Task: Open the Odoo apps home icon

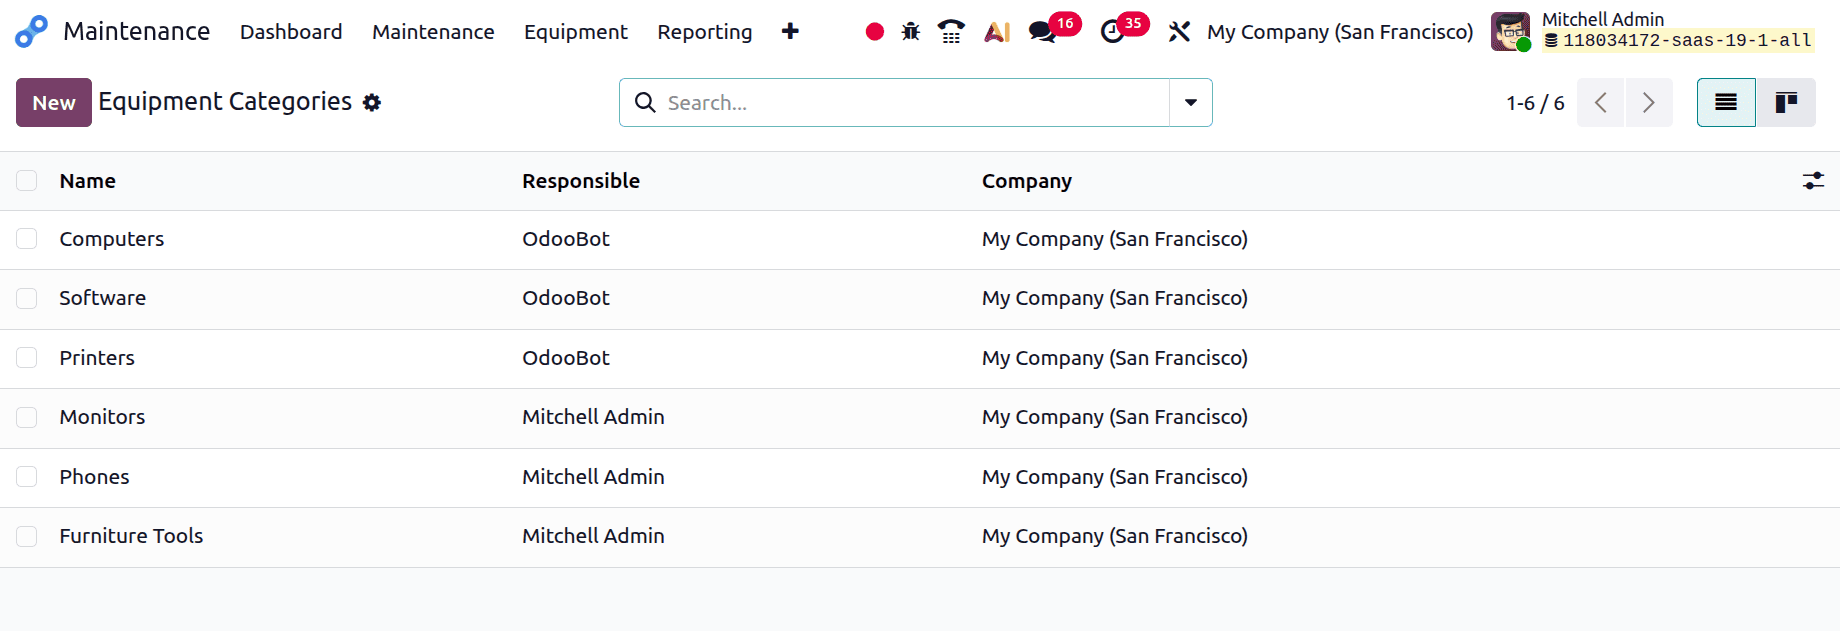Action: [31, 32]
